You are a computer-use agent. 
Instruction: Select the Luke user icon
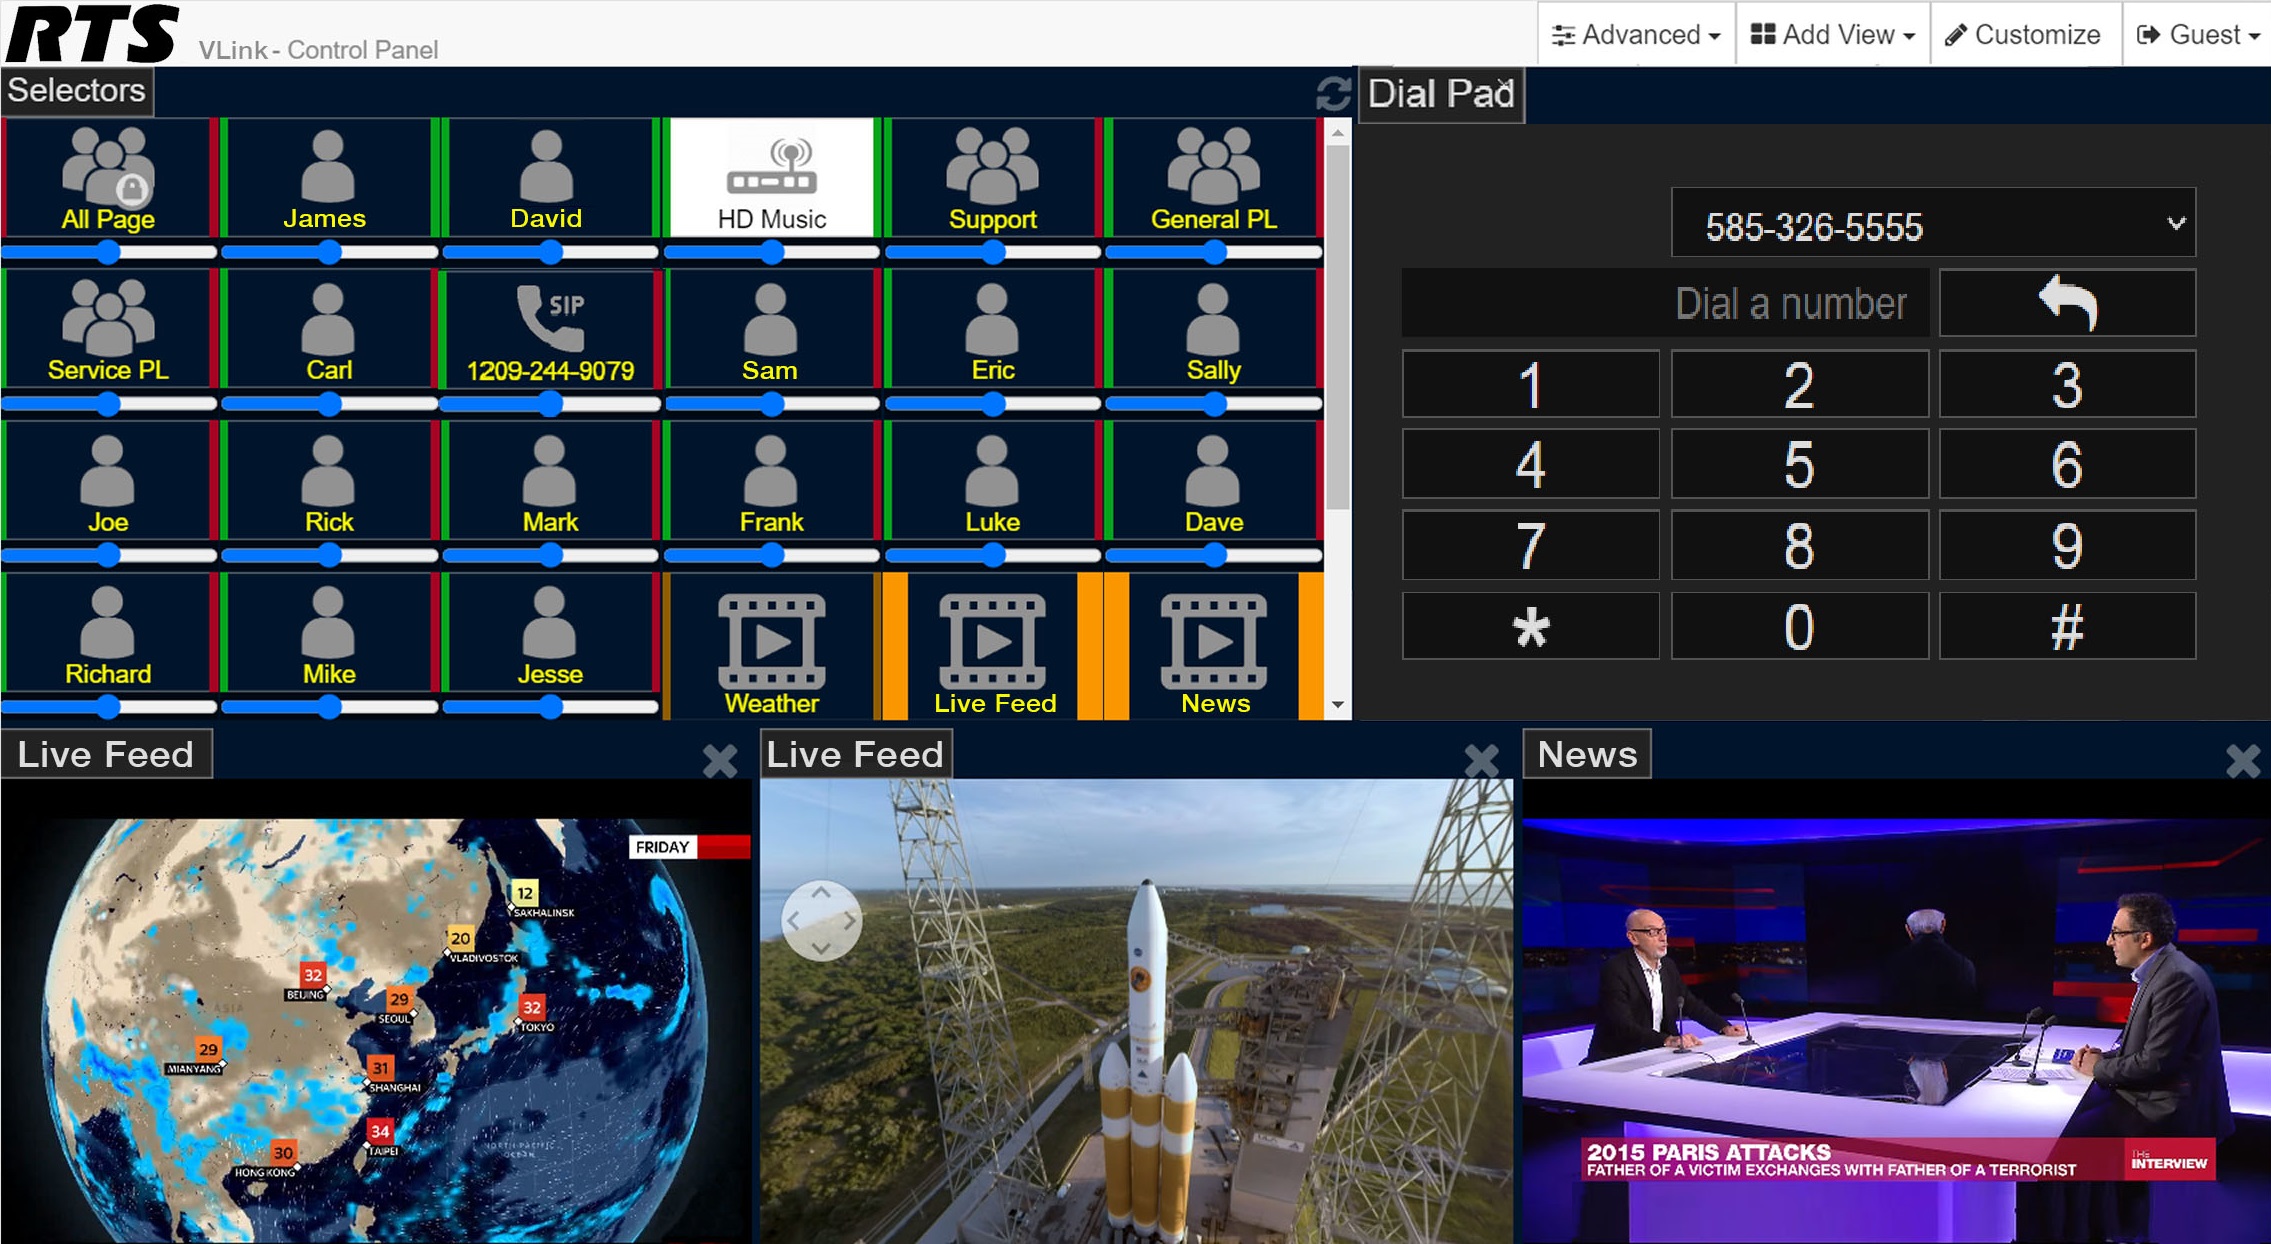[992, 470]
